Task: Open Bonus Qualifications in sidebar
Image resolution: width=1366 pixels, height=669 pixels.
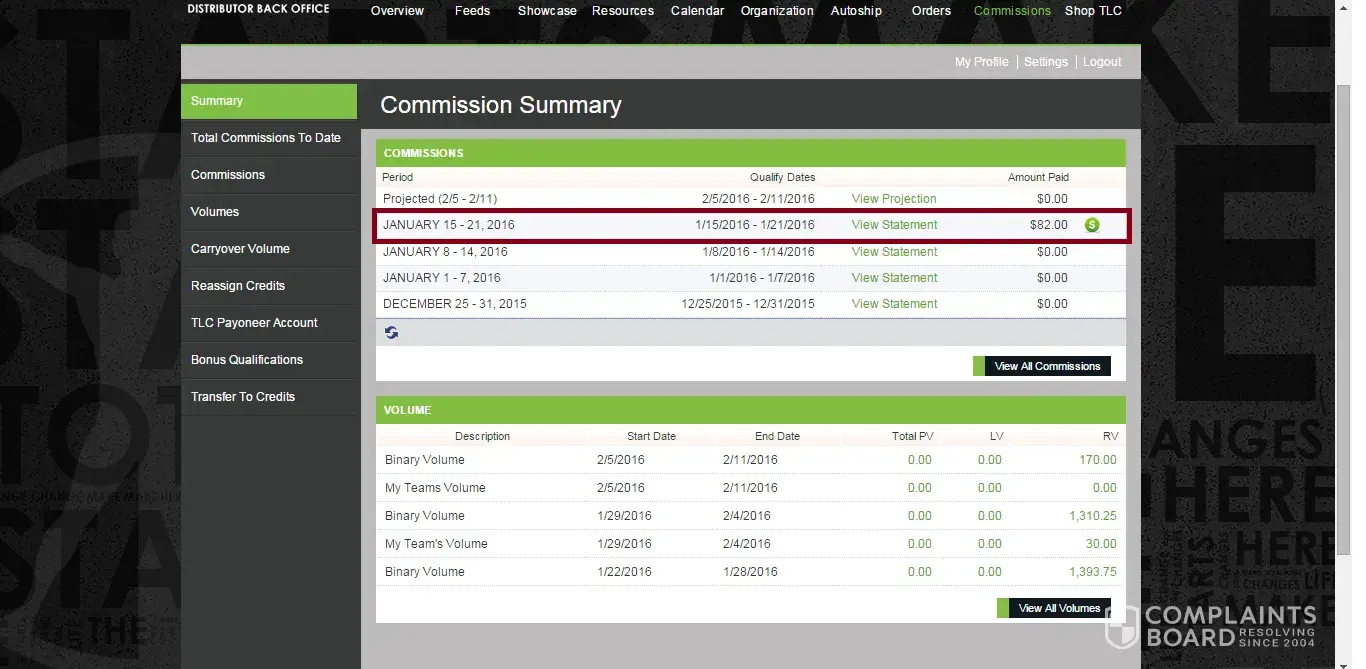Action: pyautogui.click(x=247, y=360)
